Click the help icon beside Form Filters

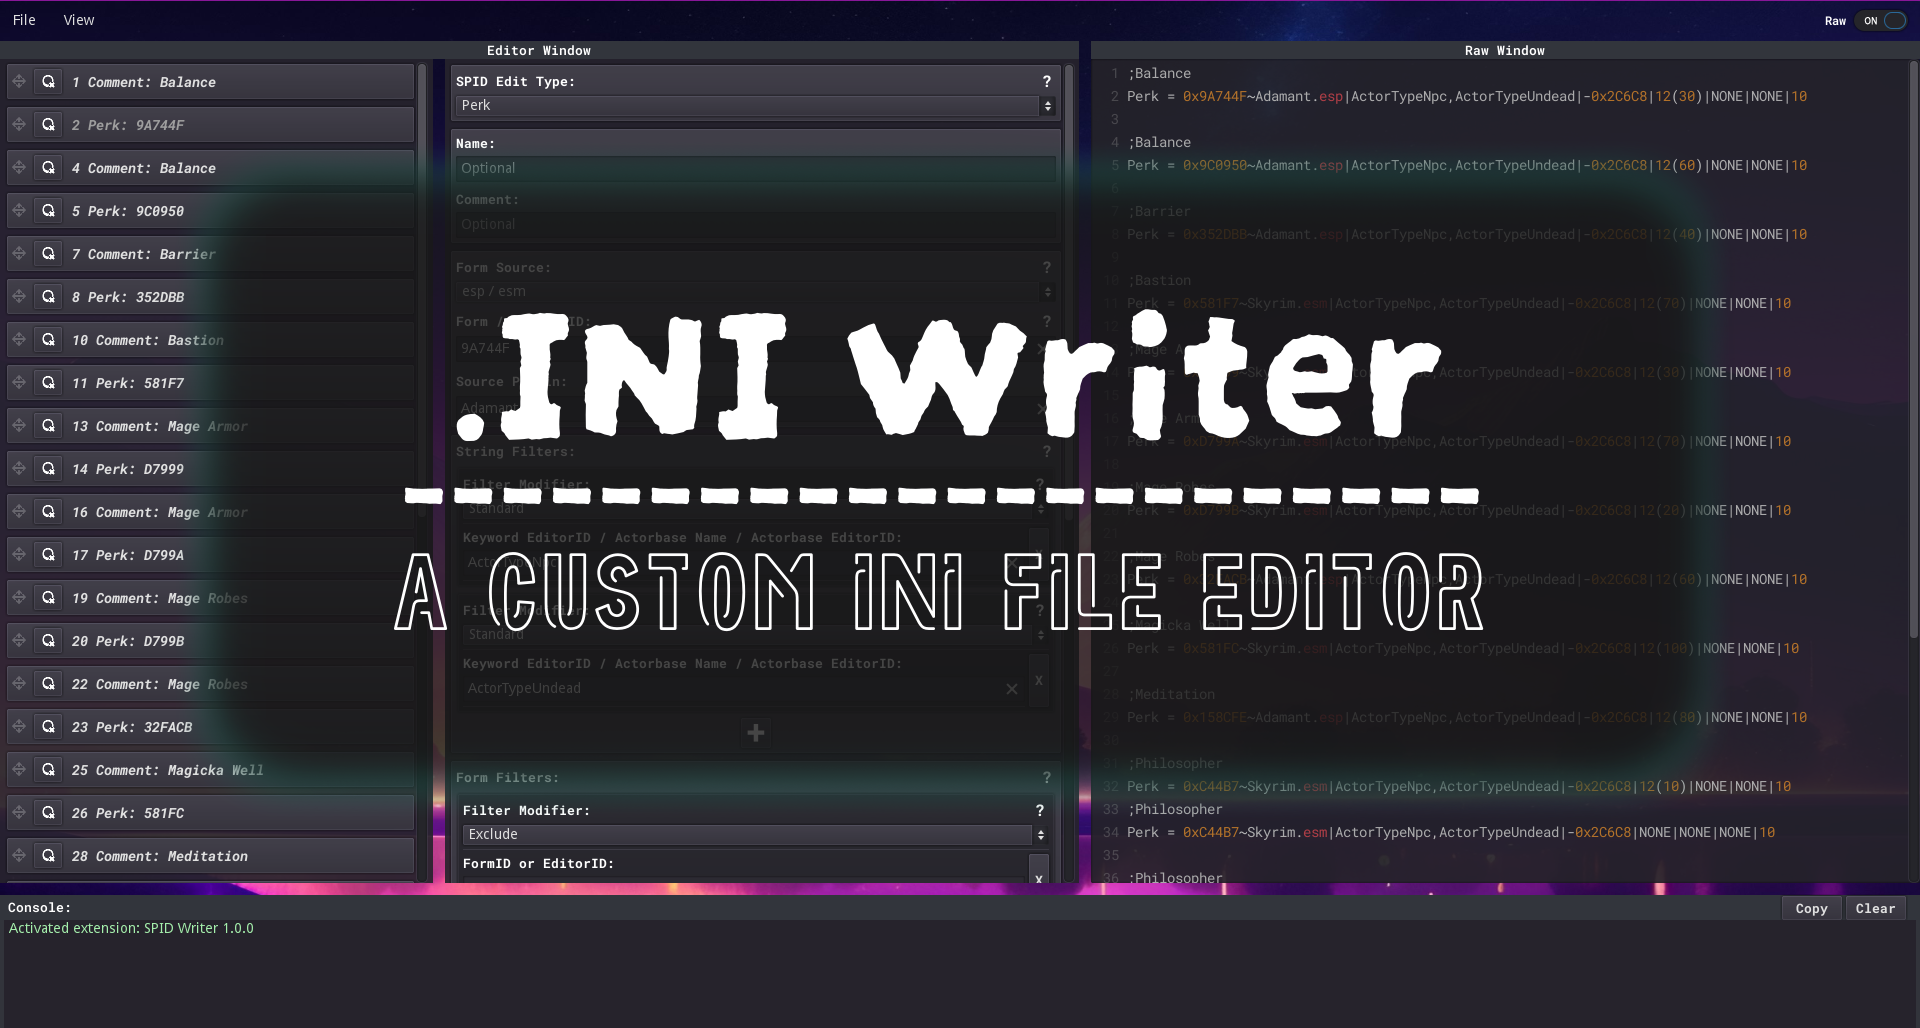pyautogui.click(x=1046, y=777)
